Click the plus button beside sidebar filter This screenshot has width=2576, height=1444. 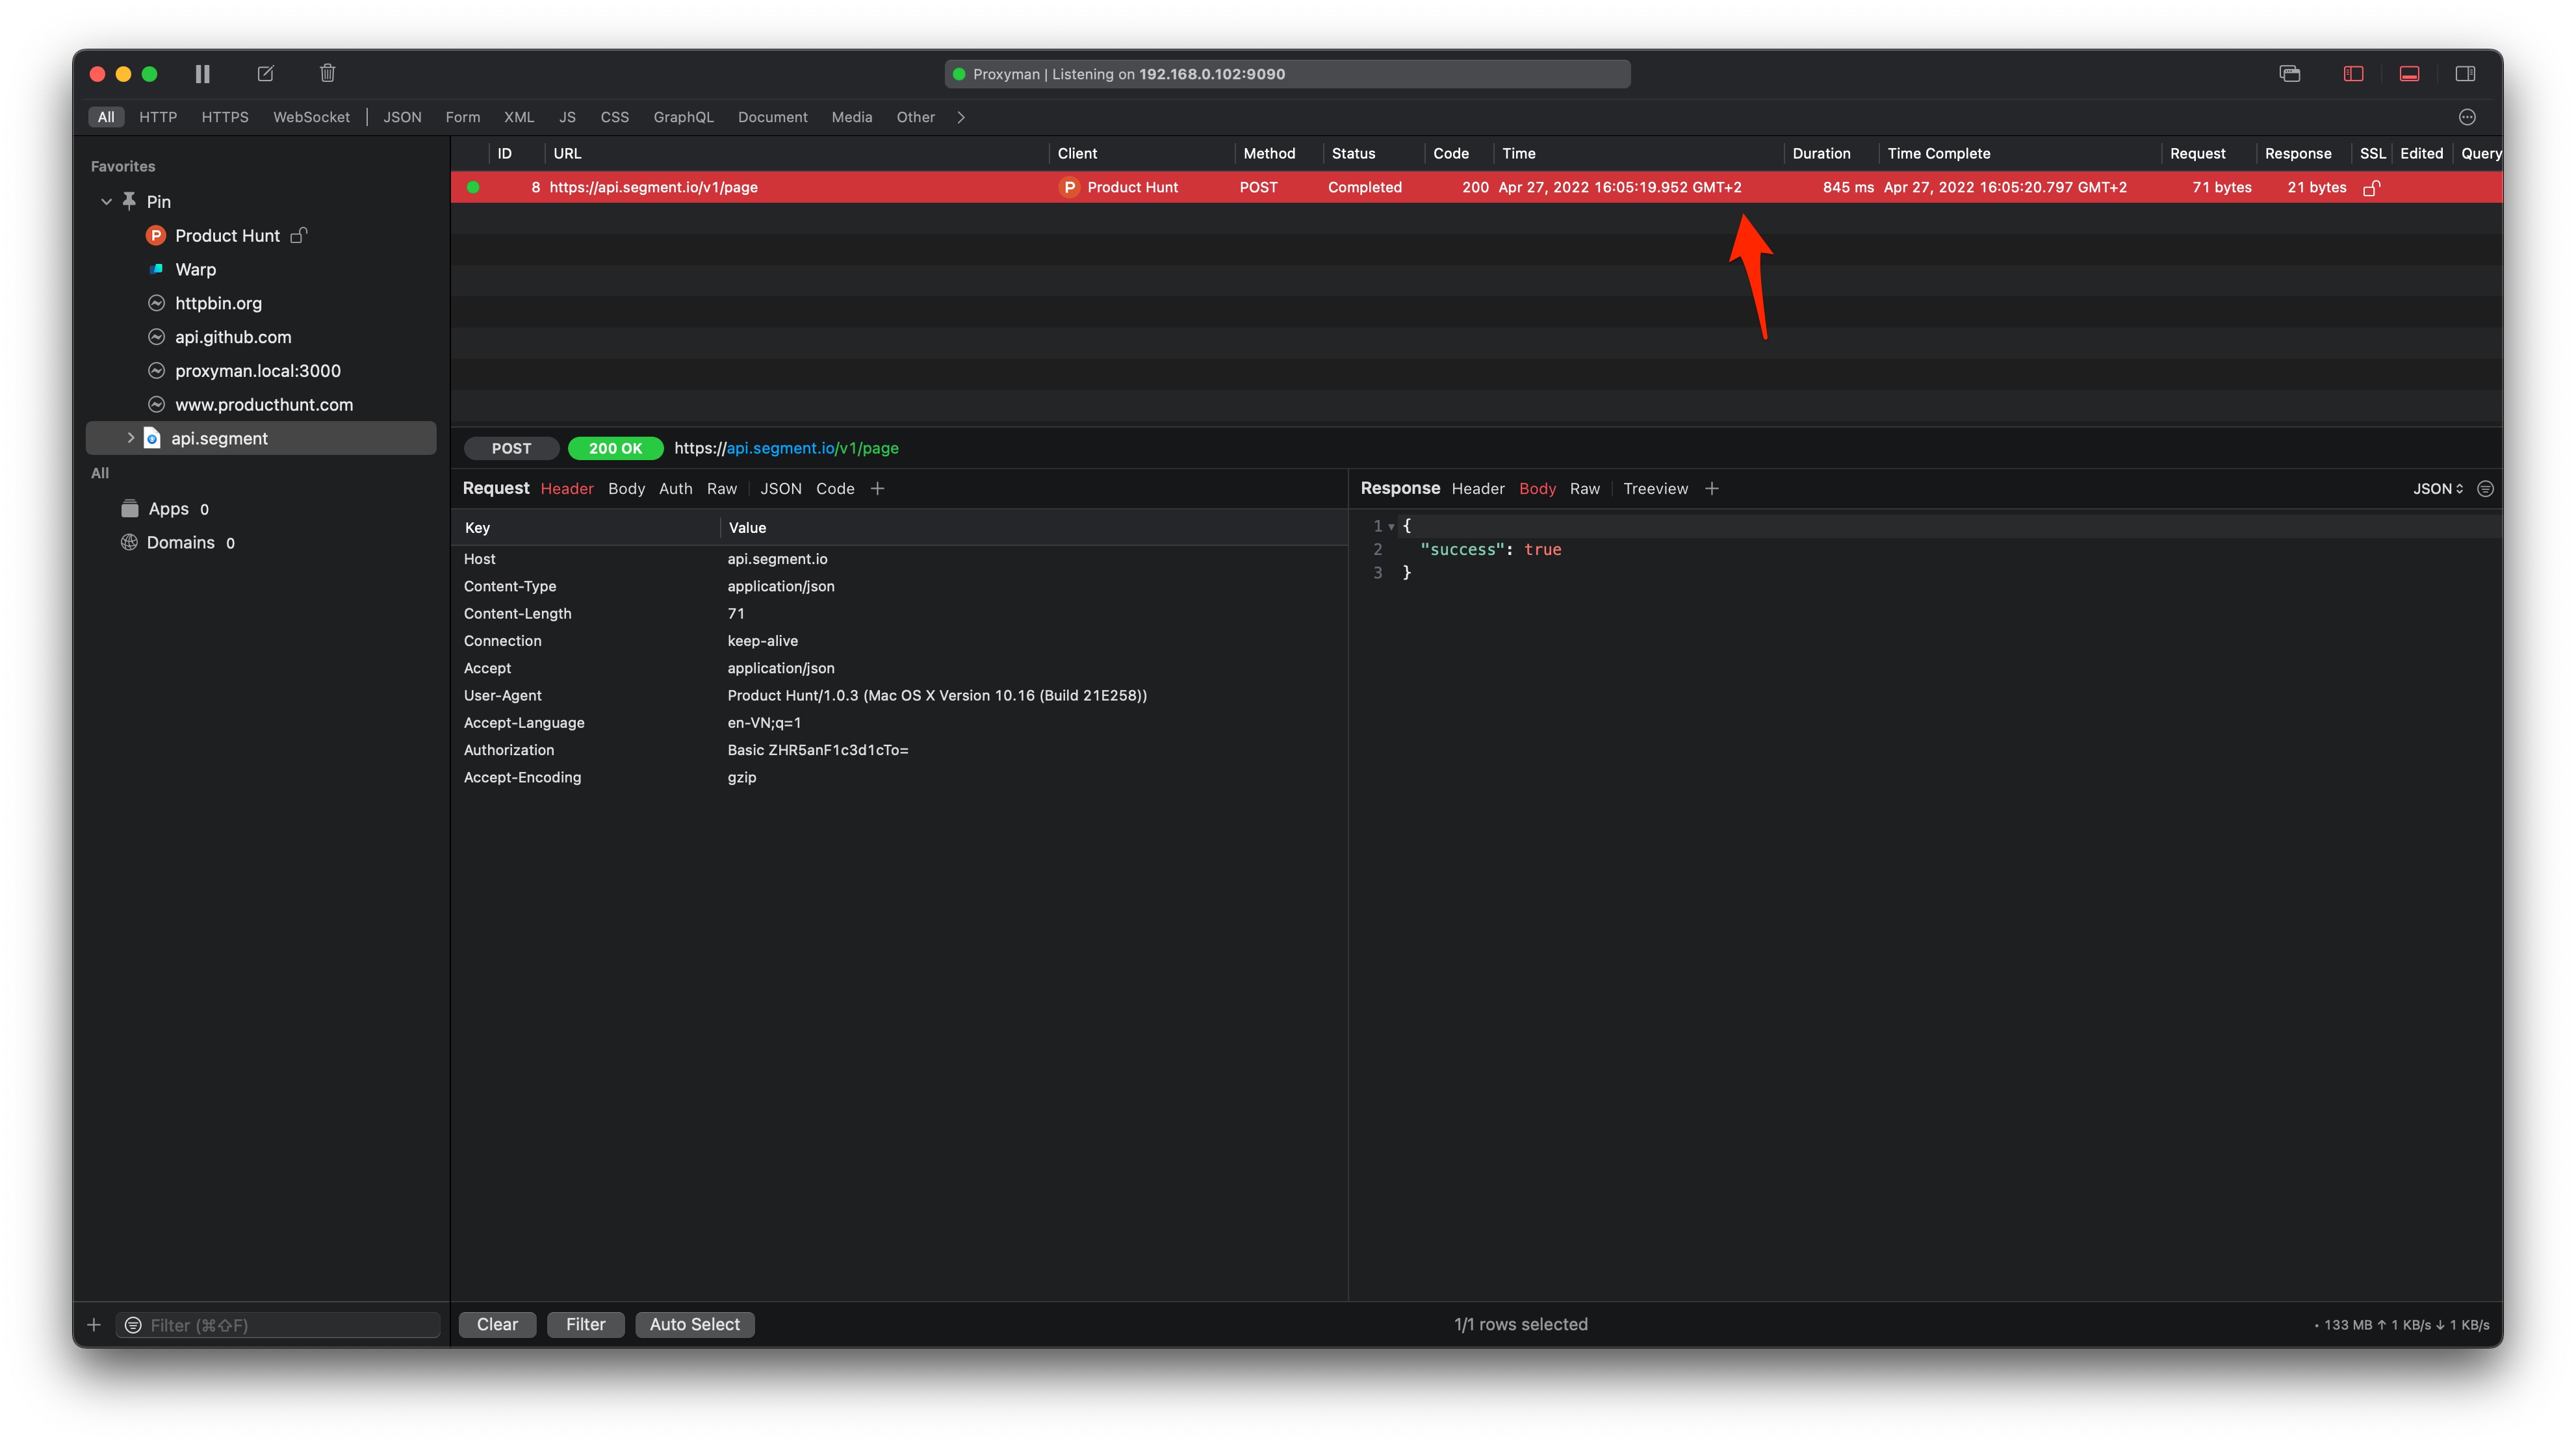pos(94,1325)
